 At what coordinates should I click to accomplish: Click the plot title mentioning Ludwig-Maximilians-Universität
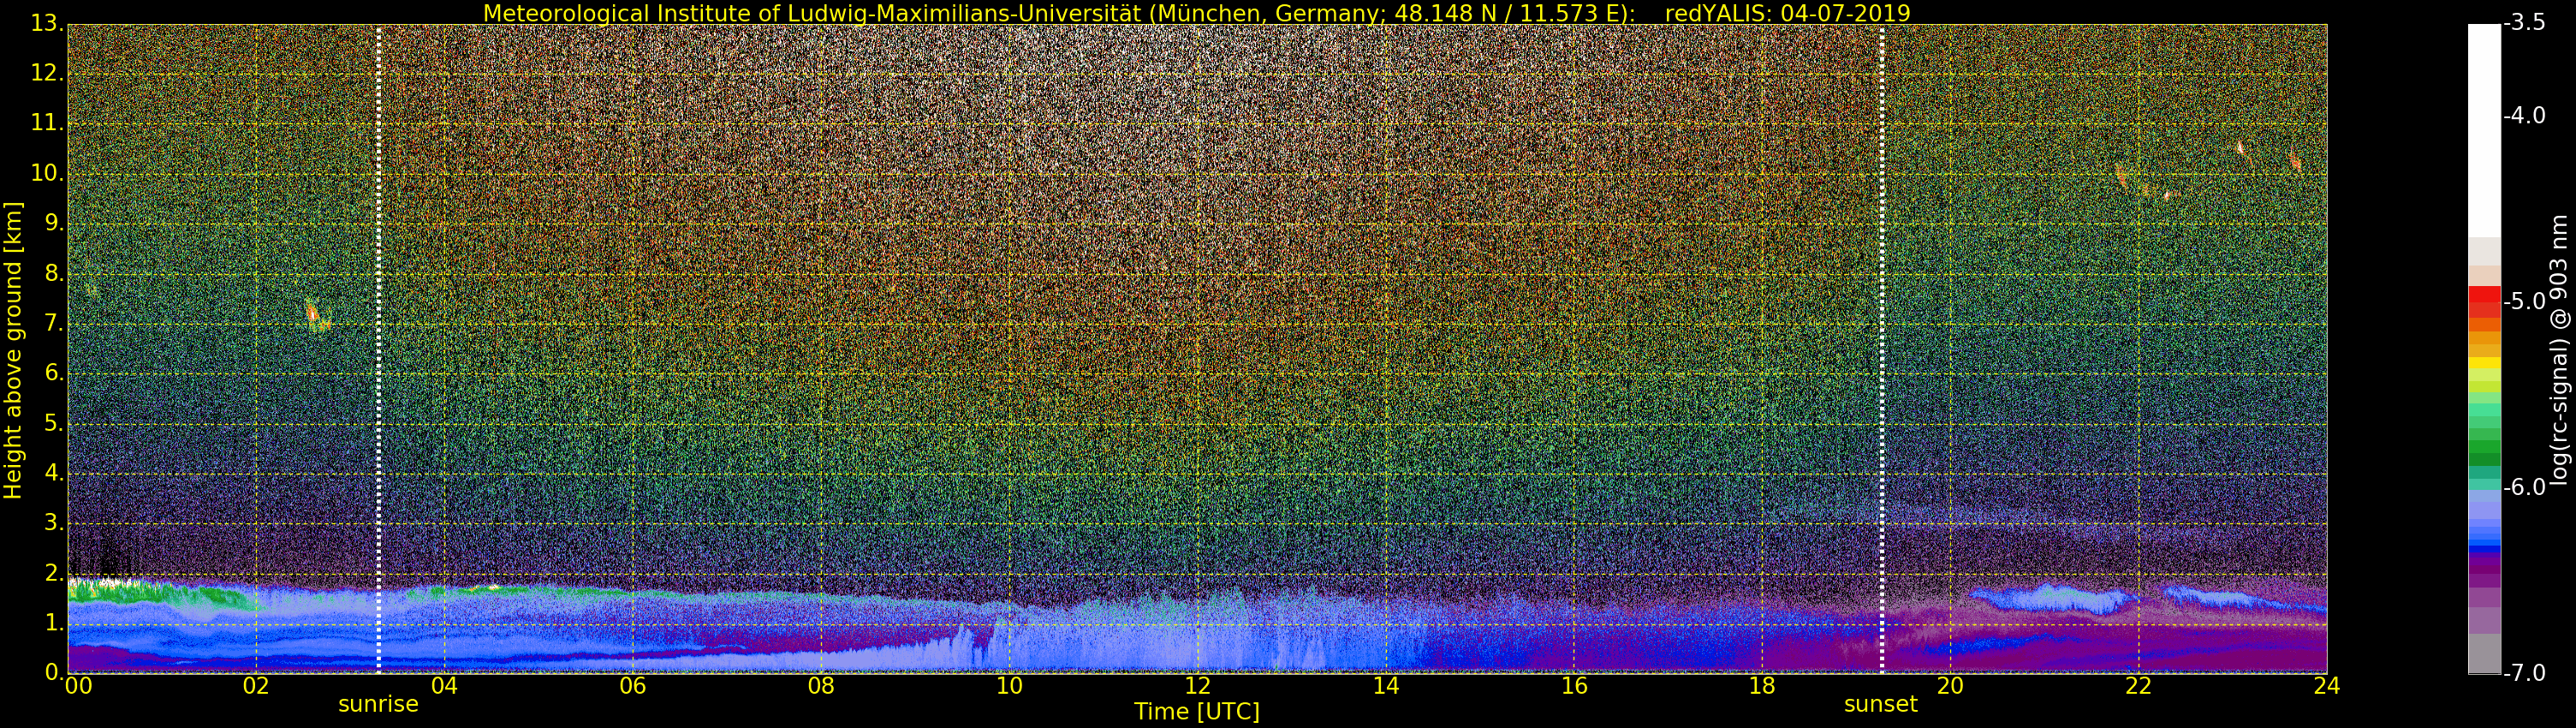coord(1196,13)
